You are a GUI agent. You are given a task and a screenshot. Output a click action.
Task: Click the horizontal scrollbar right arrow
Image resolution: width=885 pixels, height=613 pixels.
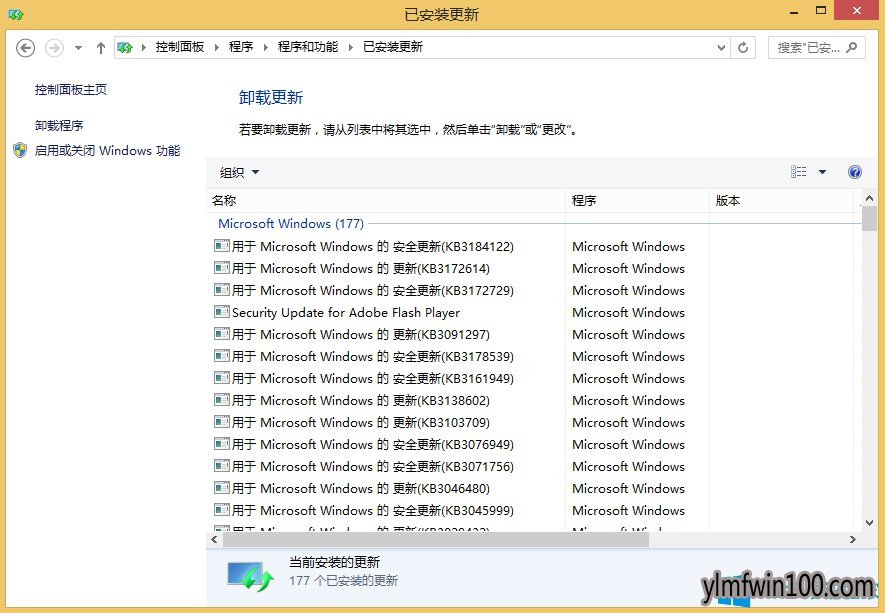tap(852, 540)
